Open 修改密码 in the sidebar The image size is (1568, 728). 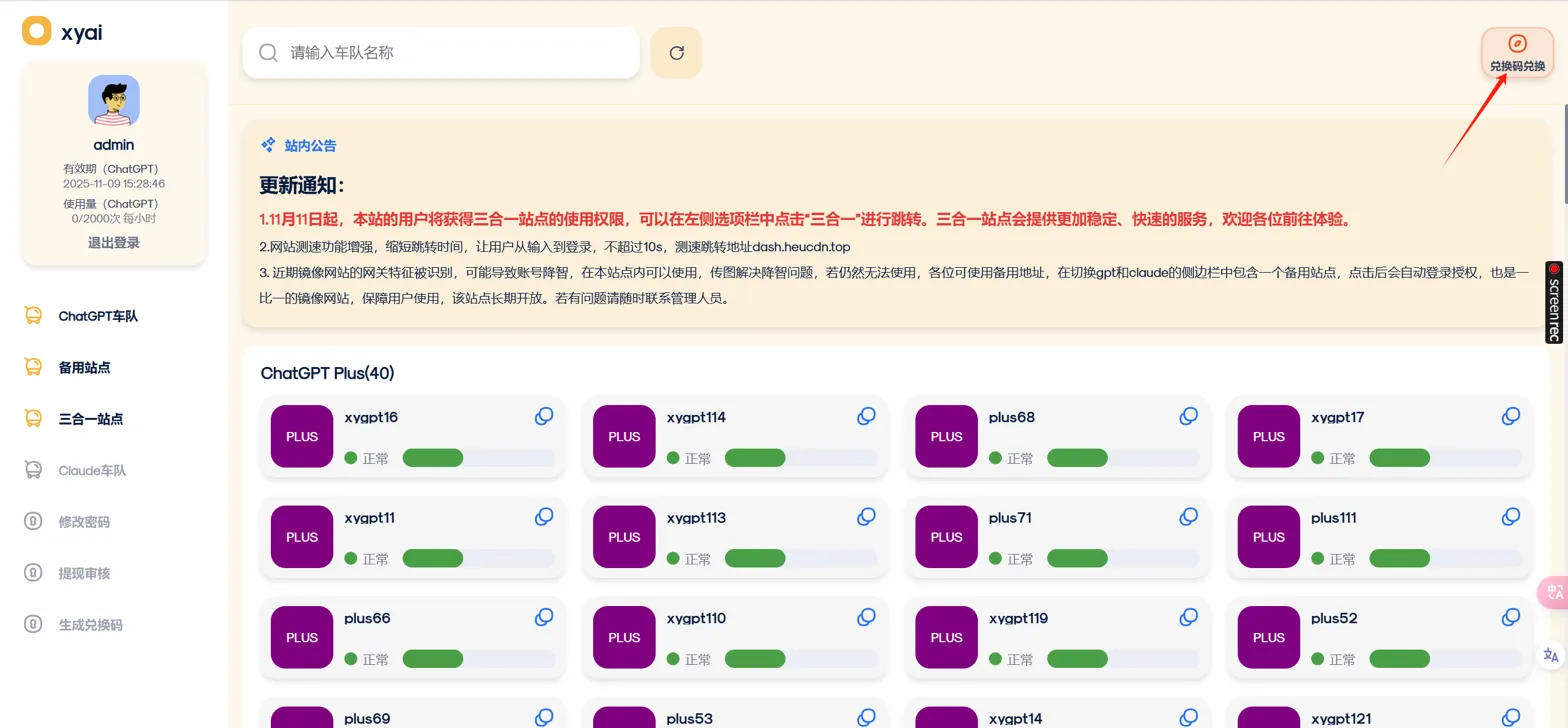84,522
